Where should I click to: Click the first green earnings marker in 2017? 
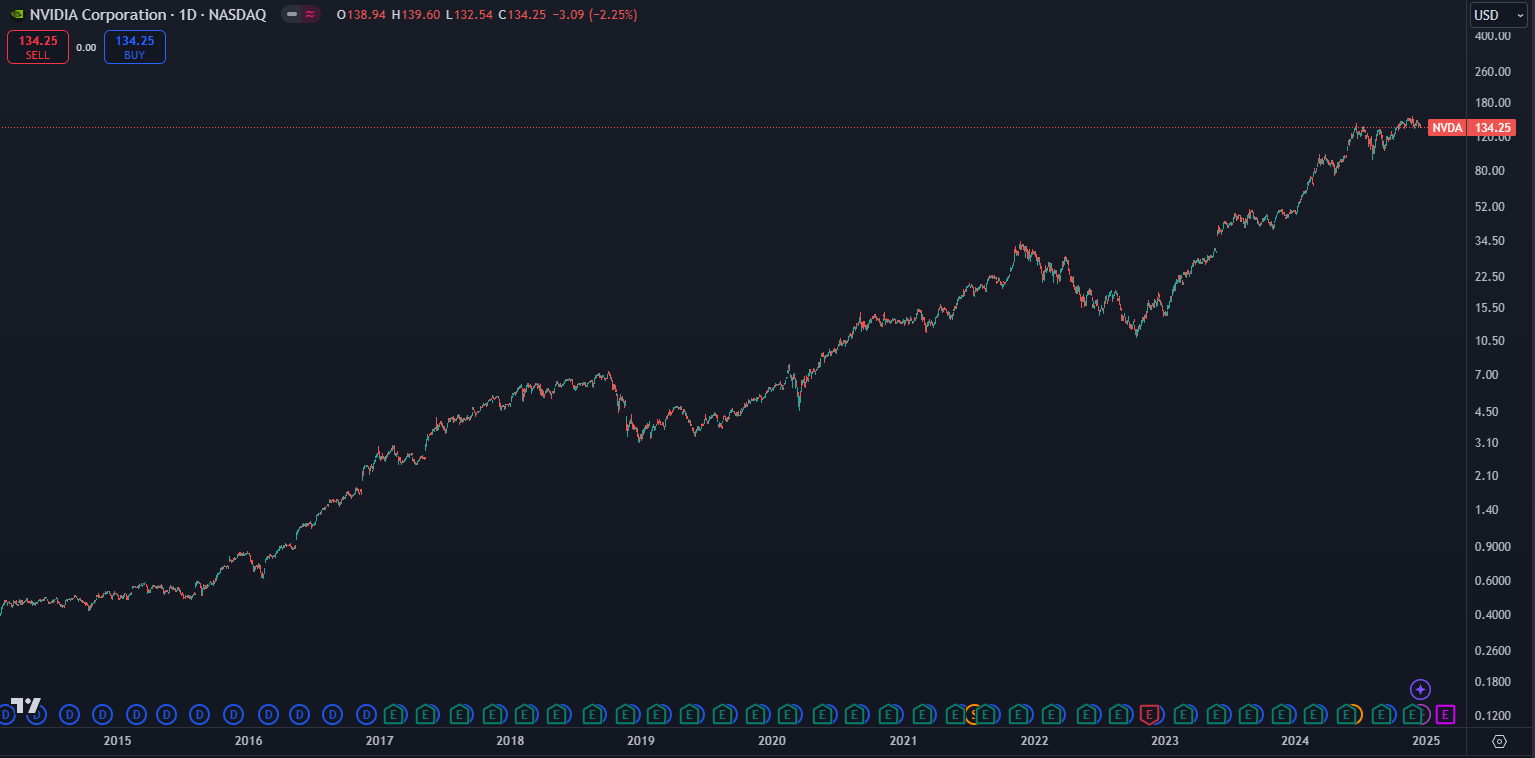pyautogui.click(x=393, y=714)
